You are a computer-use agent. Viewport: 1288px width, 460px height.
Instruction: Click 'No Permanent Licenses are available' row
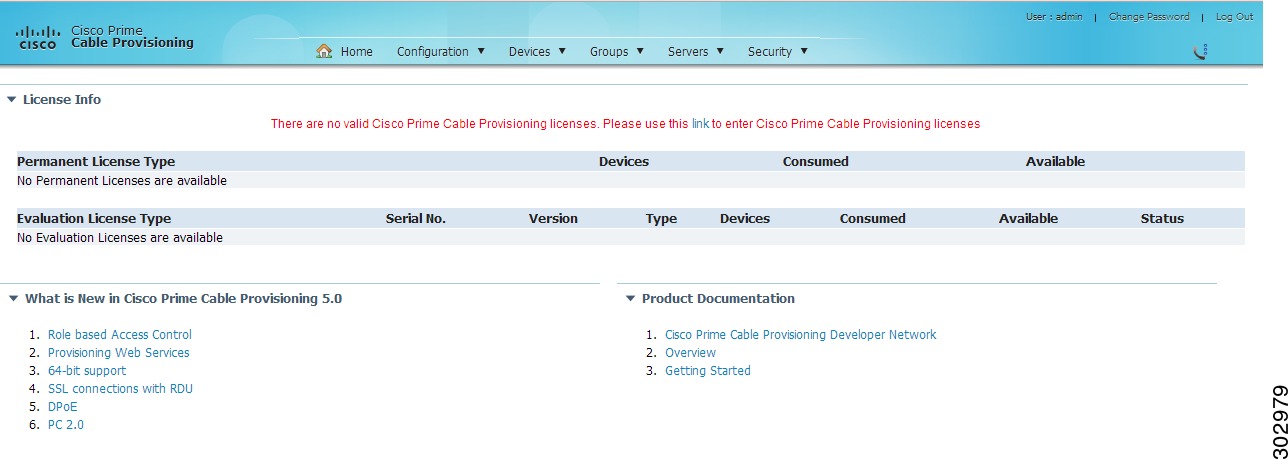click(x=630, y=181)
